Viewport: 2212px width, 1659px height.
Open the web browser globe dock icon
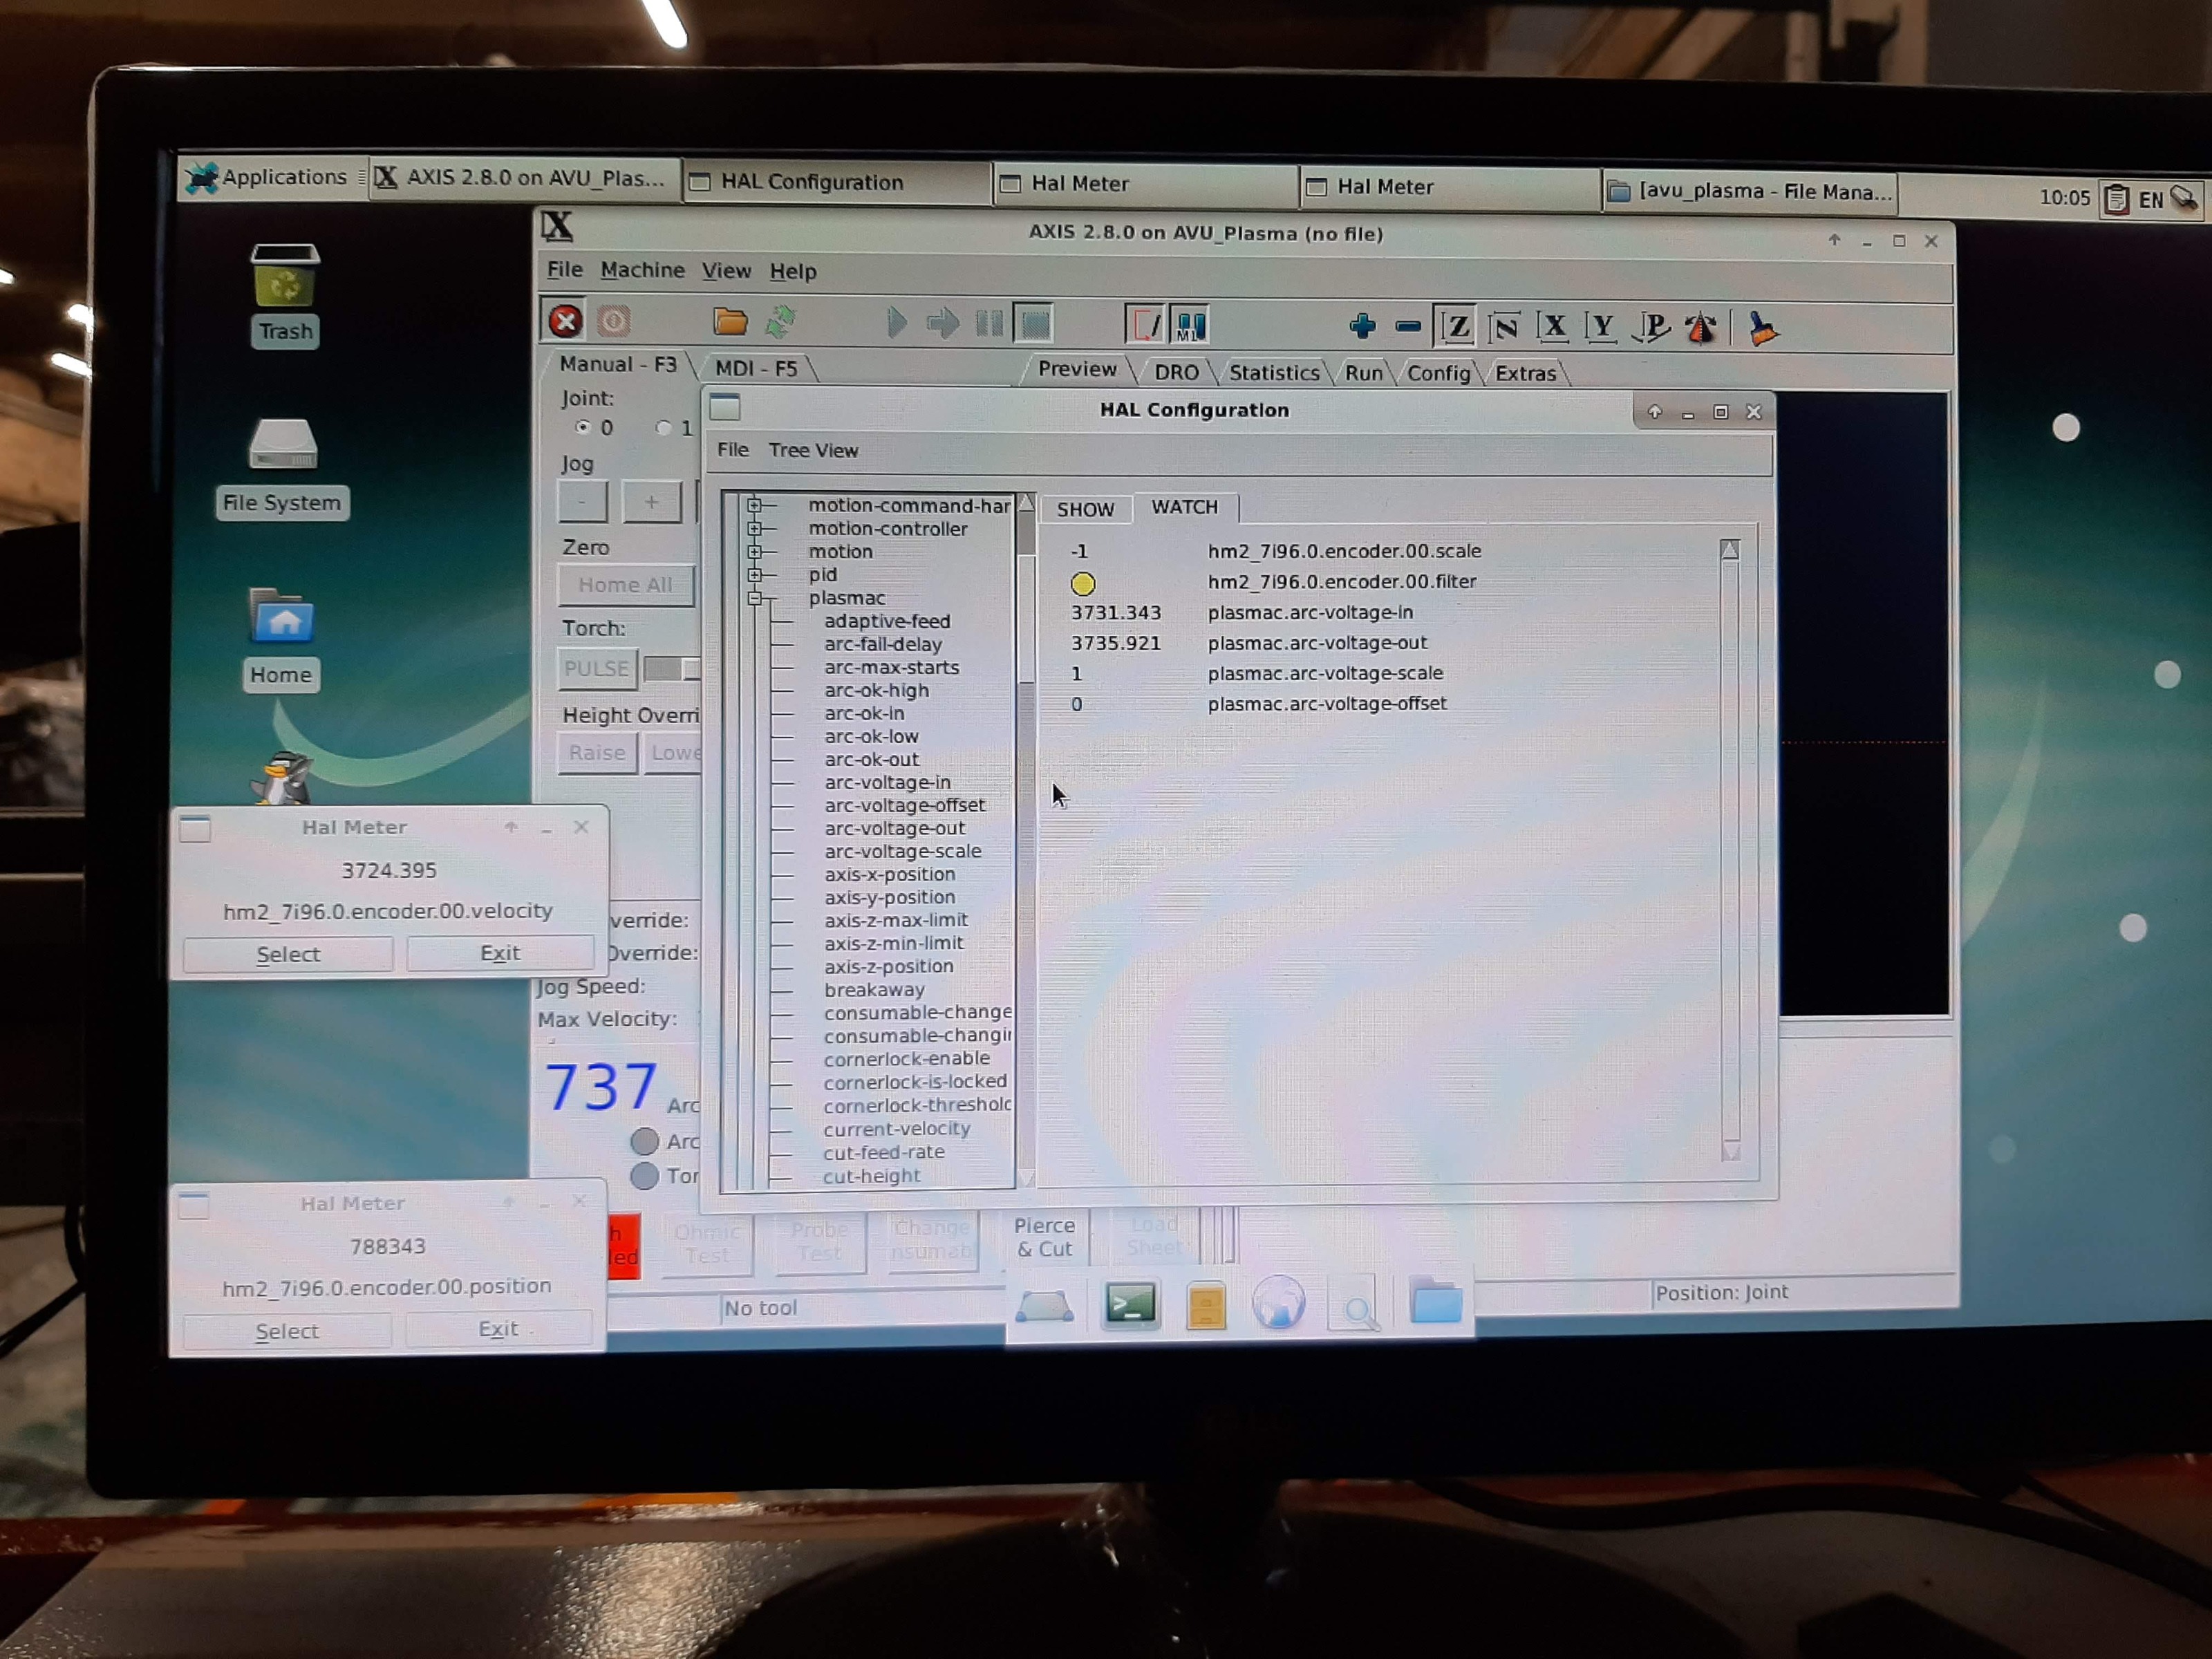tap(1279, 1303)
